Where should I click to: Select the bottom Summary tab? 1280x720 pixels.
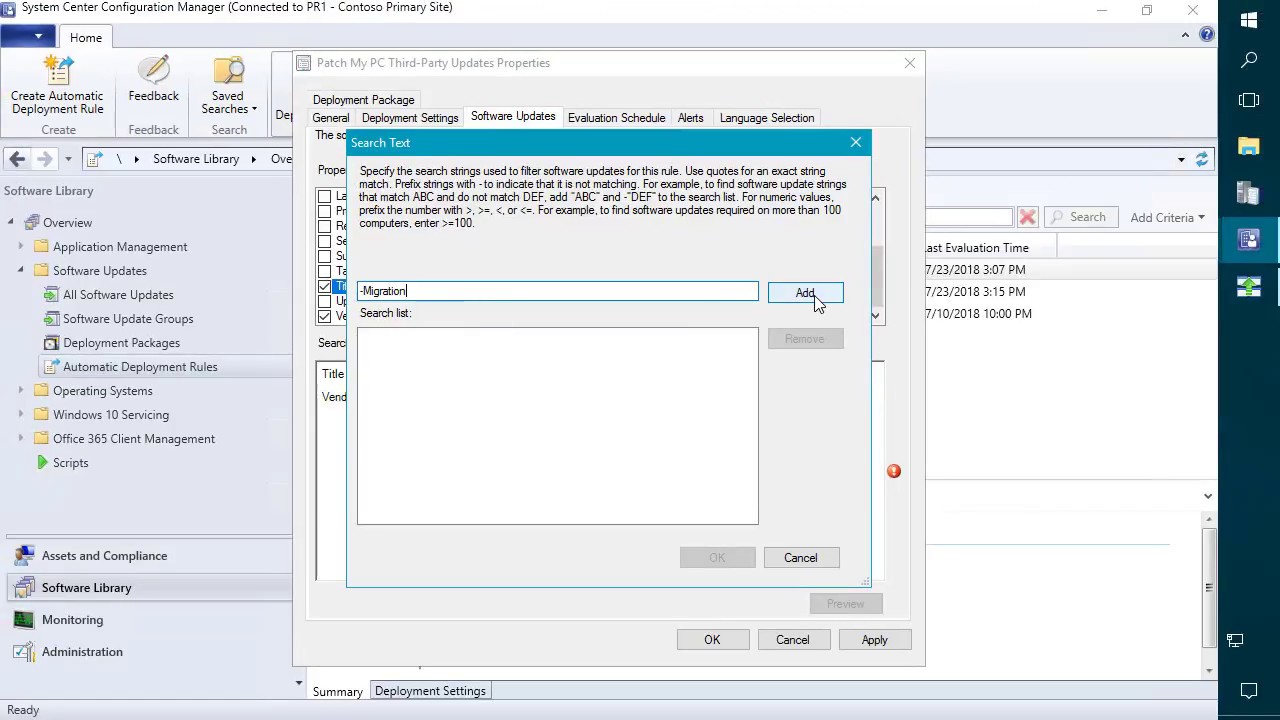338,692
